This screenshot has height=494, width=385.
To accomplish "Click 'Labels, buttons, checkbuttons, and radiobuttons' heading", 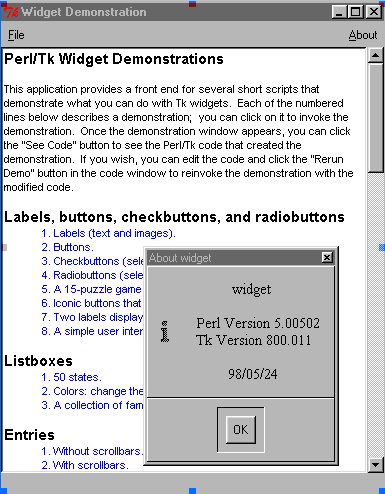I will (x=174, y=217).
